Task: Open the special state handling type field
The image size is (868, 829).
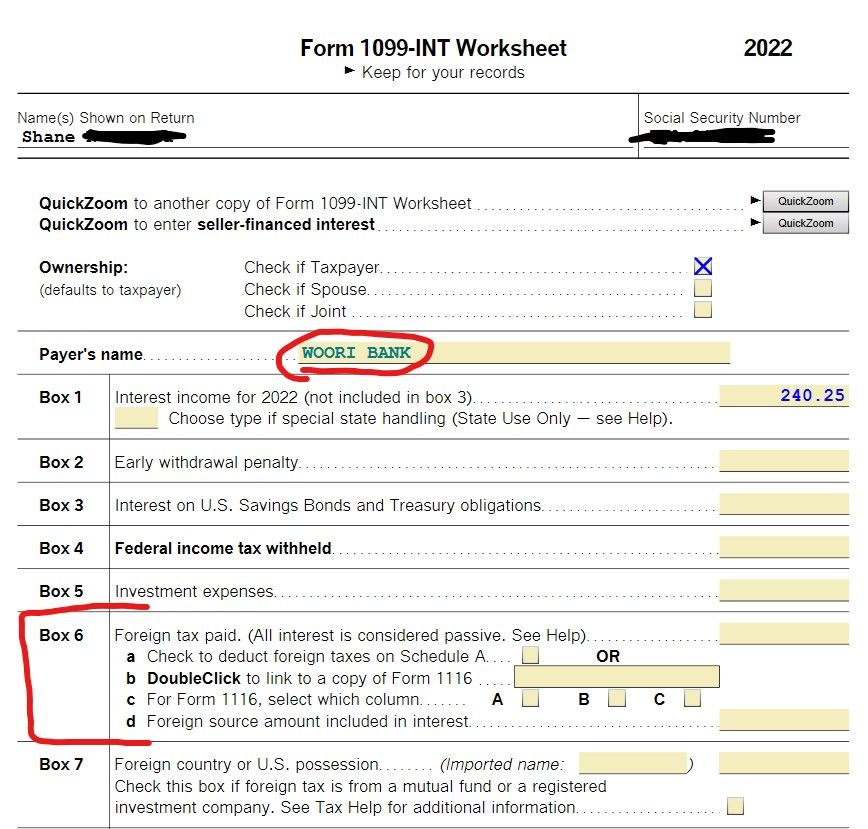Action: point(136,418)
